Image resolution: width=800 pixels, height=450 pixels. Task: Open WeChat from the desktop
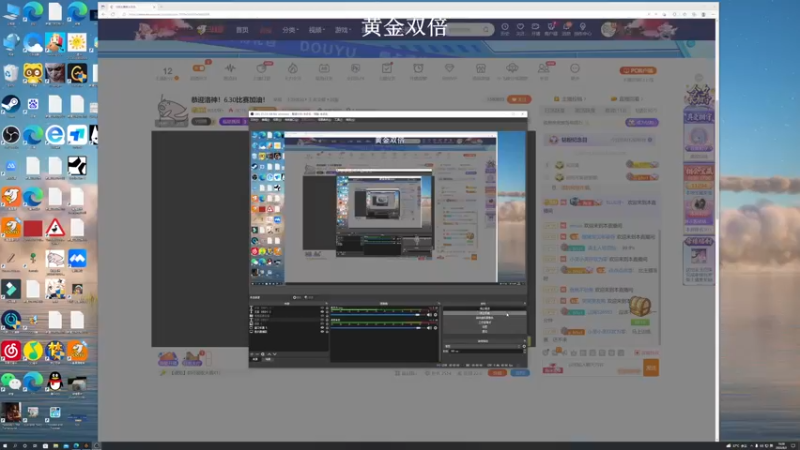tap(11, 382)
